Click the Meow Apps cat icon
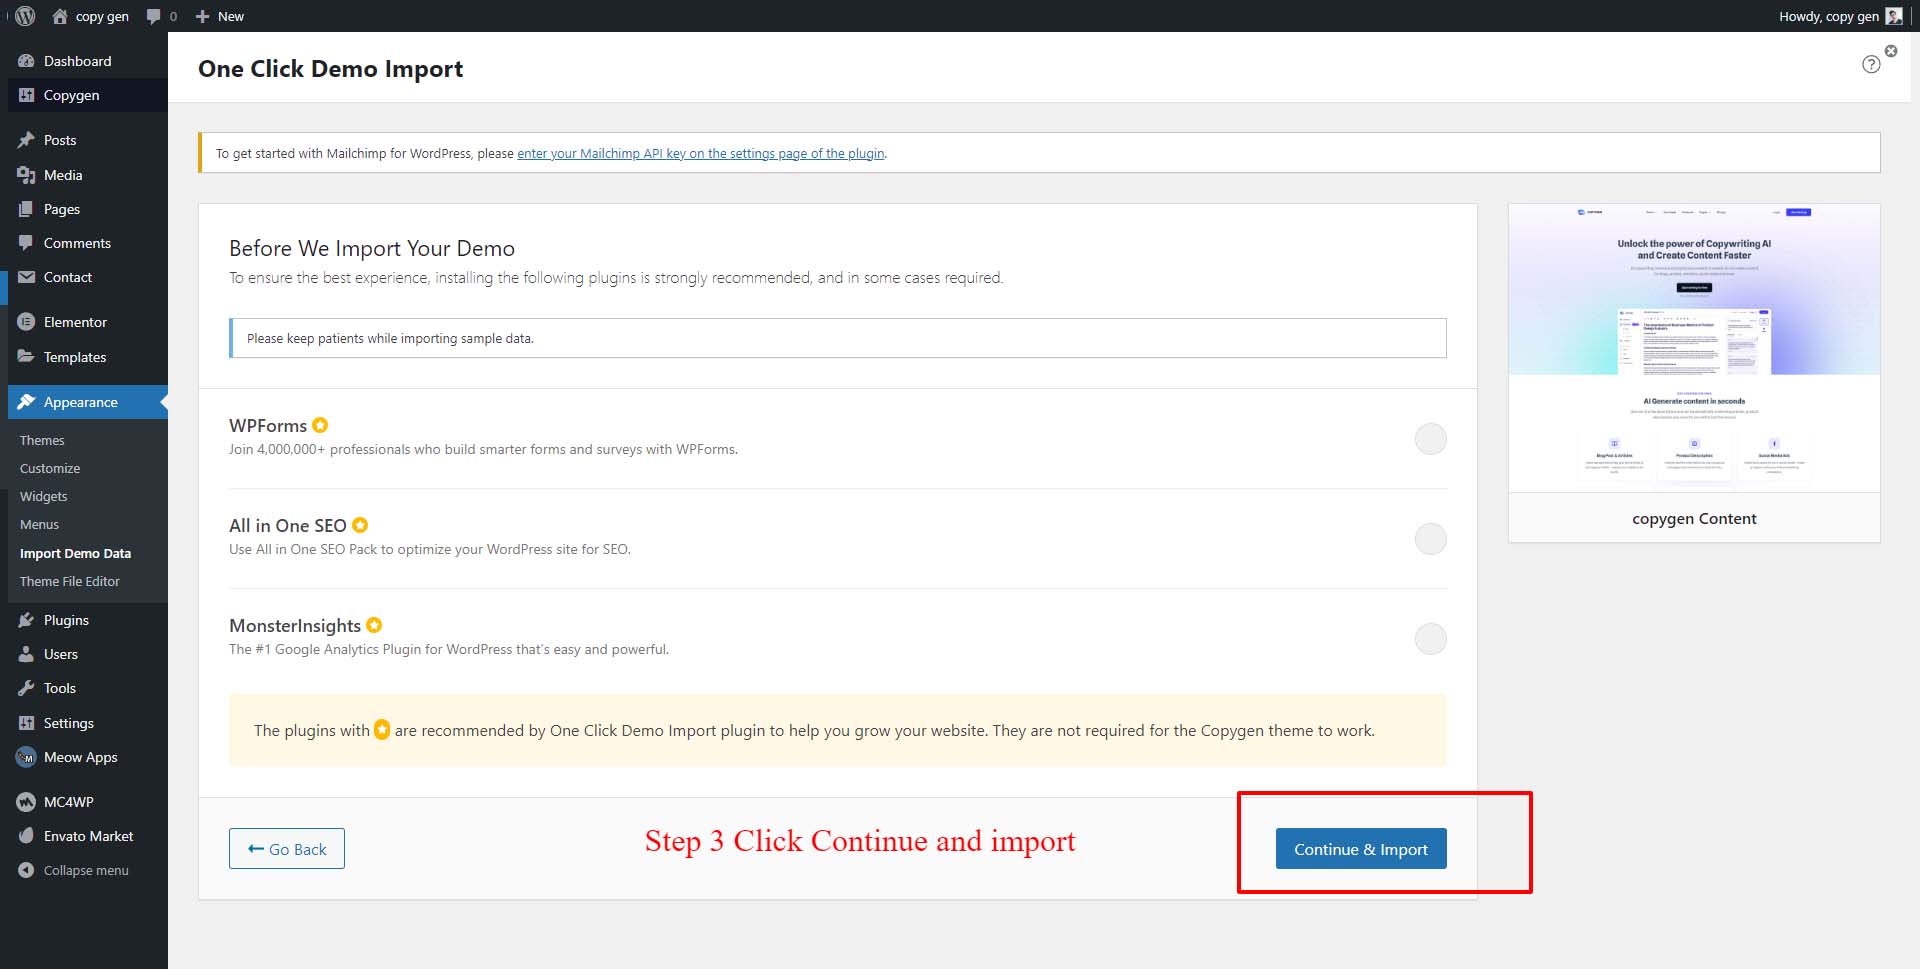This screenshot has width=1920, height=969. pyautogui.click(x=26, y=757)
